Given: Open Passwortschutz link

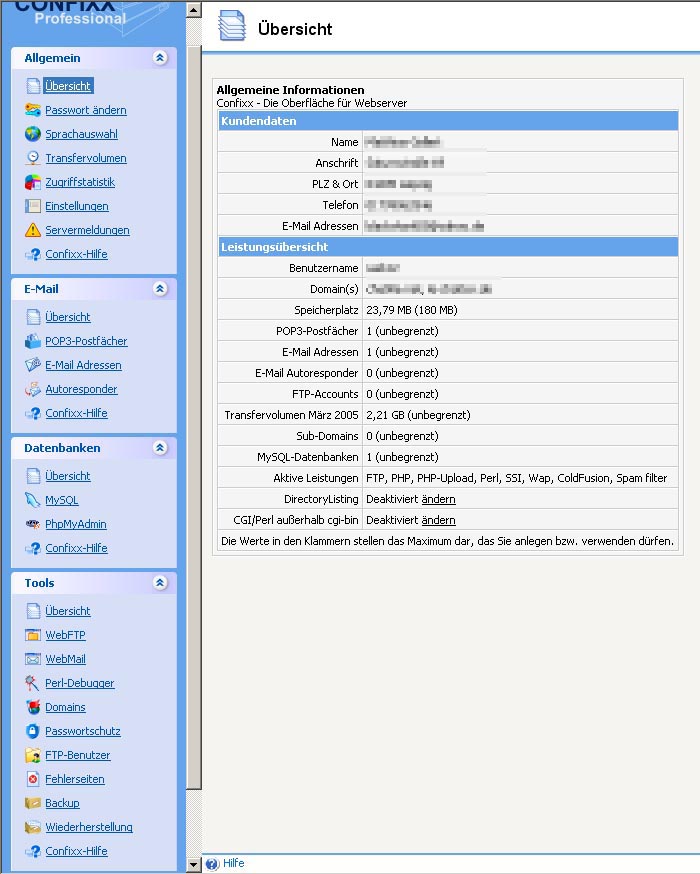Looking at the screenshot, I should pyautogui.click(x=83, y=731).
